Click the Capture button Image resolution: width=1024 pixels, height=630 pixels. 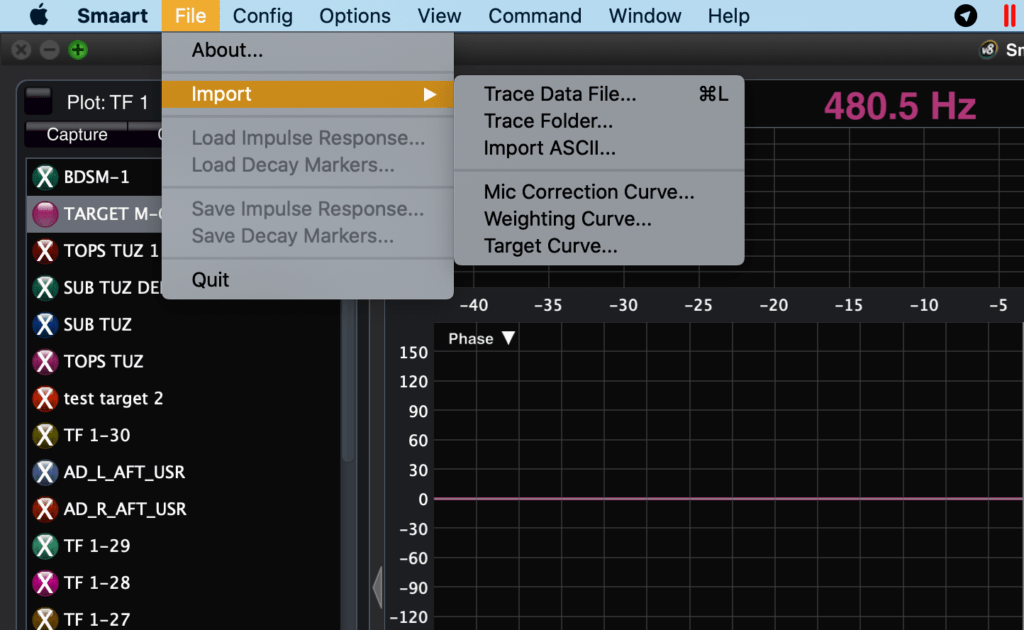pos(76,134)
